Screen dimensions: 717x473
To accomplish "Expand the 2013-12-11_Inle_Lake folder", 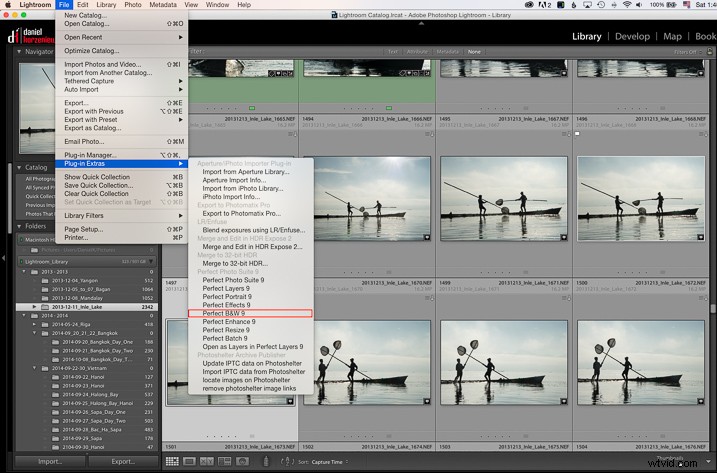I will pos(35,306).
